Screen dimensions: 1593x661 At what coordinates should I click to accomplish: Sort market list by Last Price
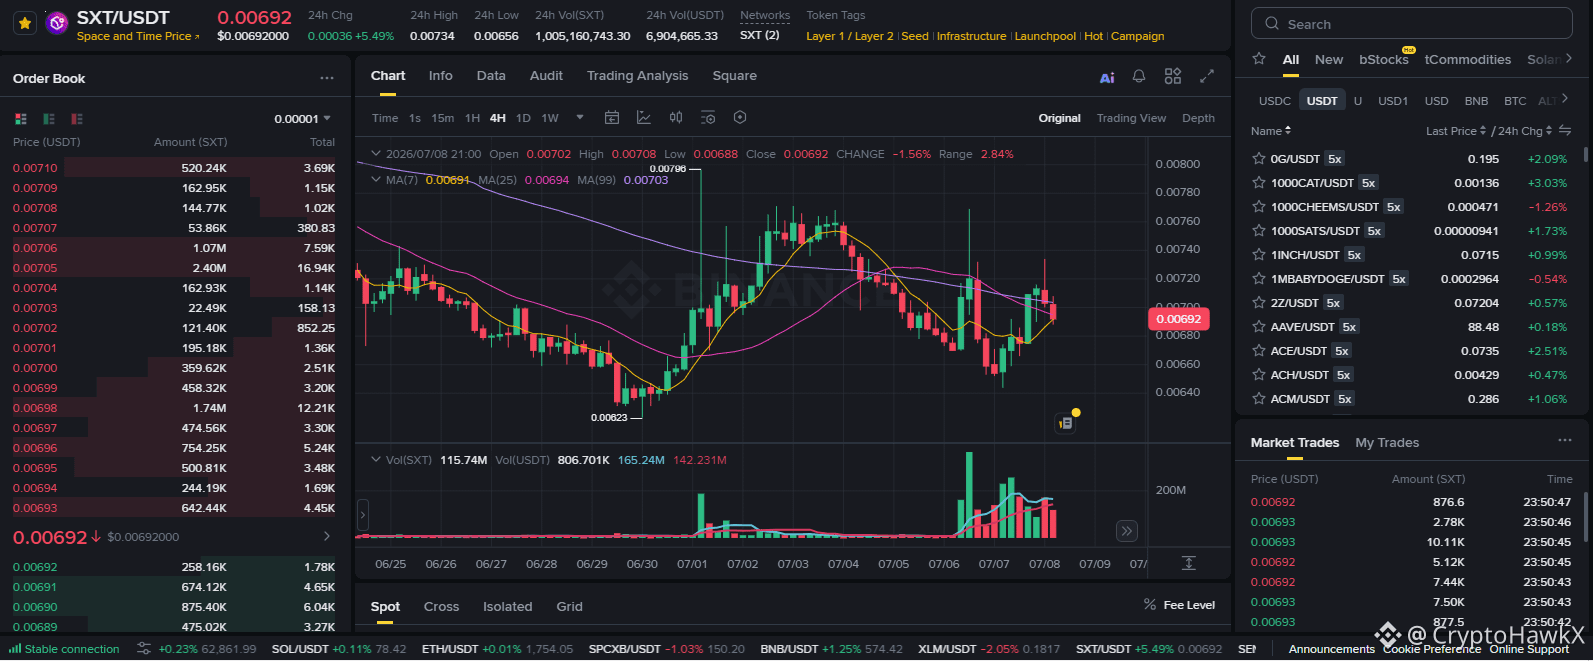tap(1456, 131)
